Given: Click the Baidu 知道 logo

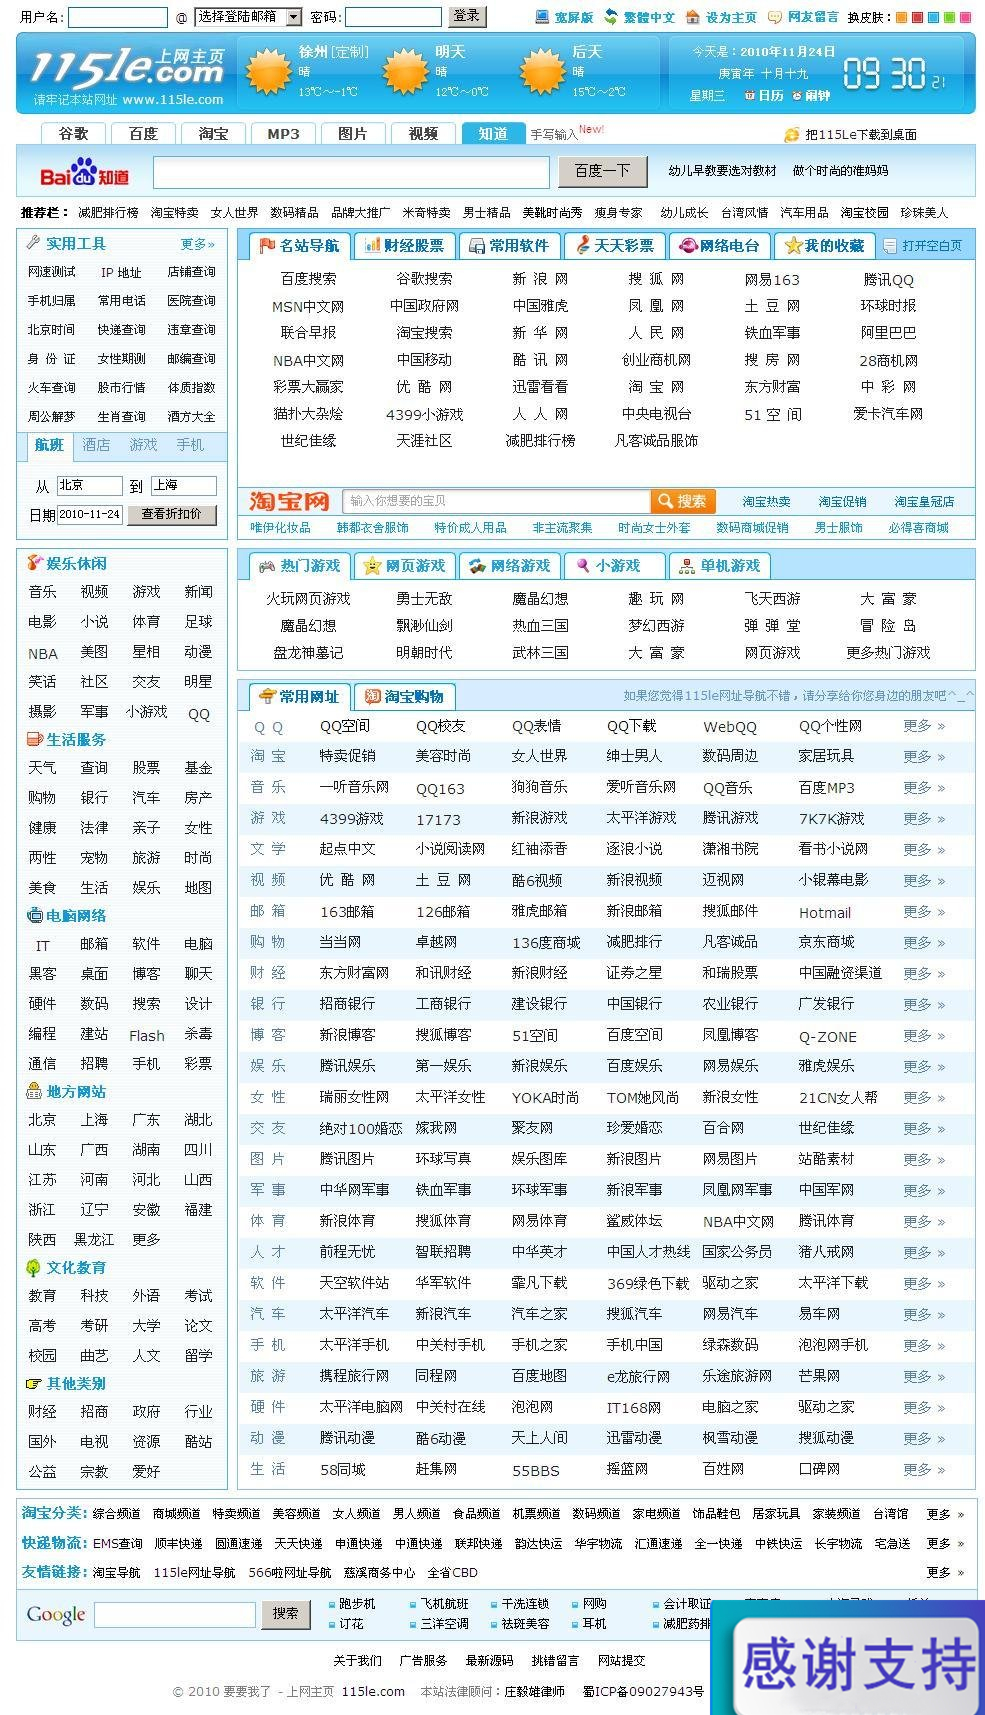Looking at the screenshot, I should [x=84, y=172].
